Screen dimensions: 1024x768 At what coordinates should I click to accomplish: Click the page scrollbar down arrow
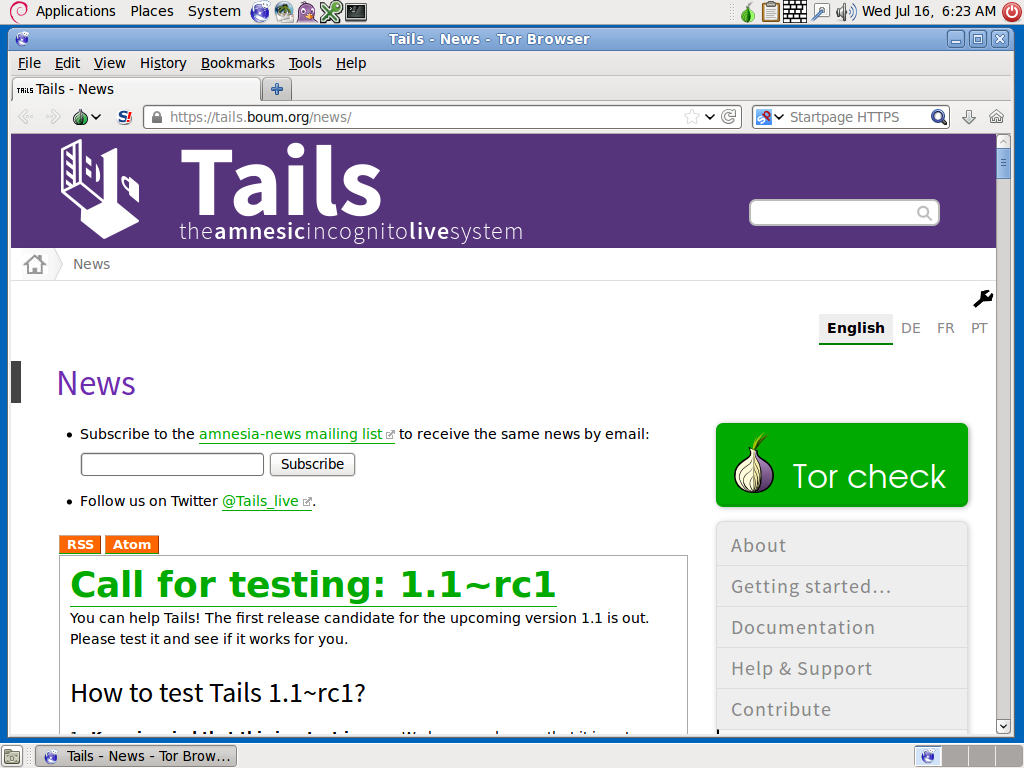[1004, 726]
